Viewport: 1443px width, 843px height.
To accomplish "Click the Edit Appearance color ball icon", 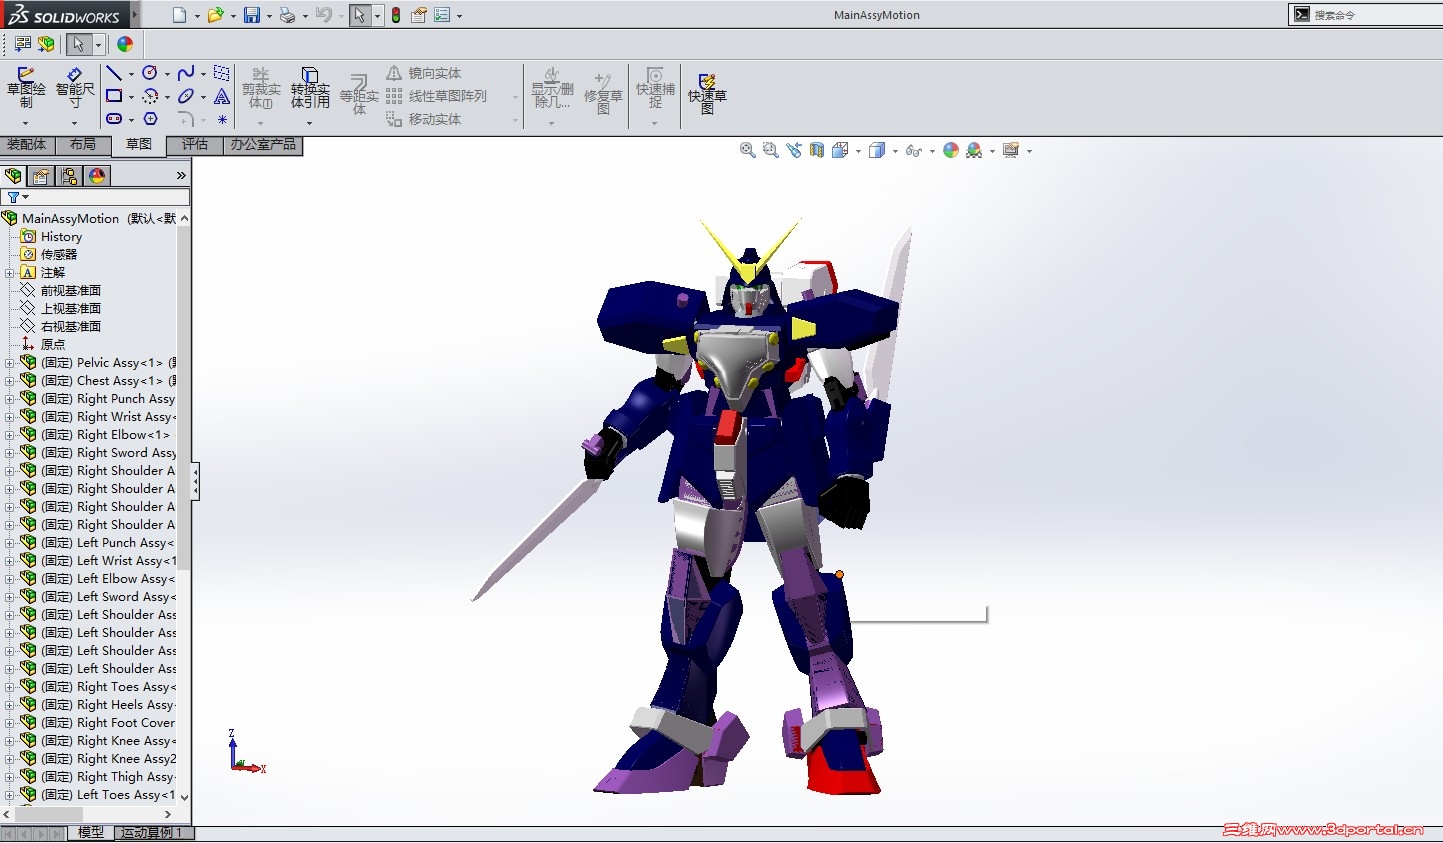I will (951, 150).
